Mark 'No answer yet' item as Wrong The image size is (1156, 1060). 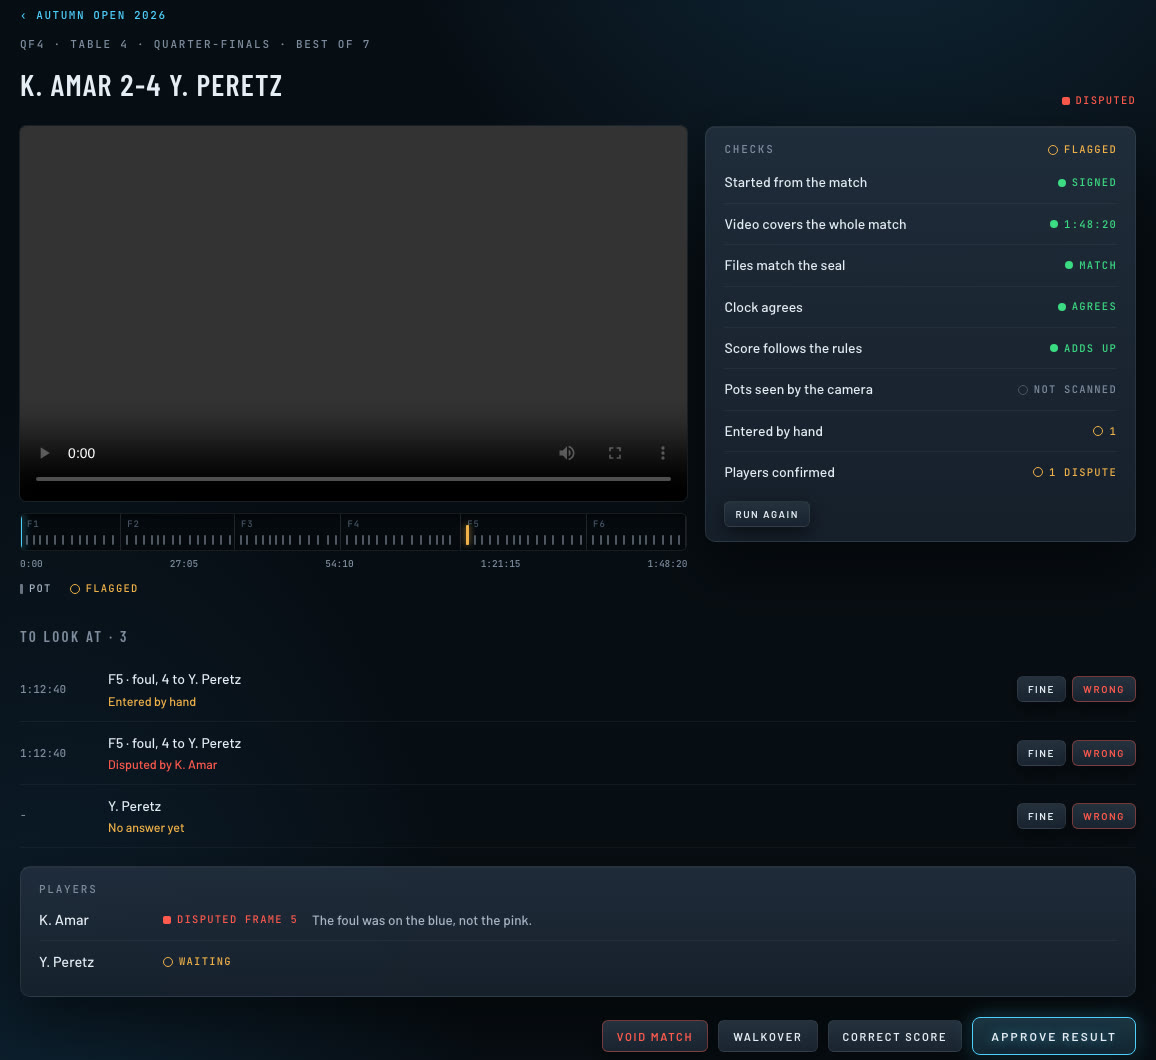(1104, 816)
